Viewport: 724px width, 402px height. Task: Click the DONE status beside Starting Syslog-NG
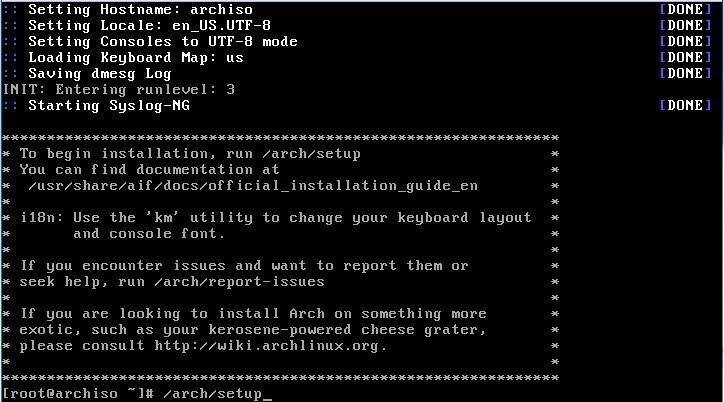pyautogui.click(x=685, y=105)
